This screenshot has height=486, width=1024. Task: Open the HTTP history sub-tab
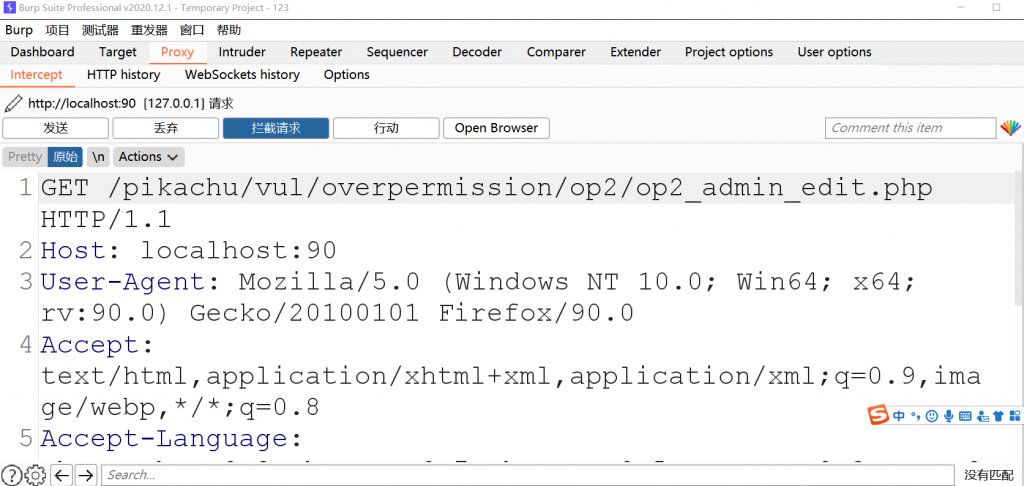[x=123, y=74]
